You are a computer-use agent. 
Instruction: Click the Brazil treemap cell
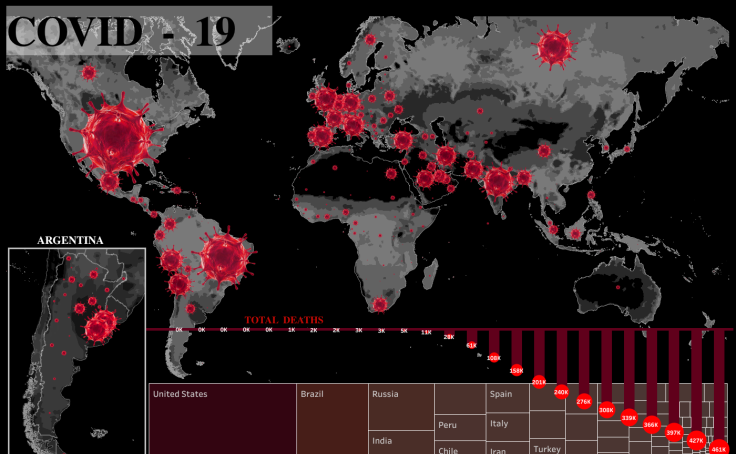332,419
